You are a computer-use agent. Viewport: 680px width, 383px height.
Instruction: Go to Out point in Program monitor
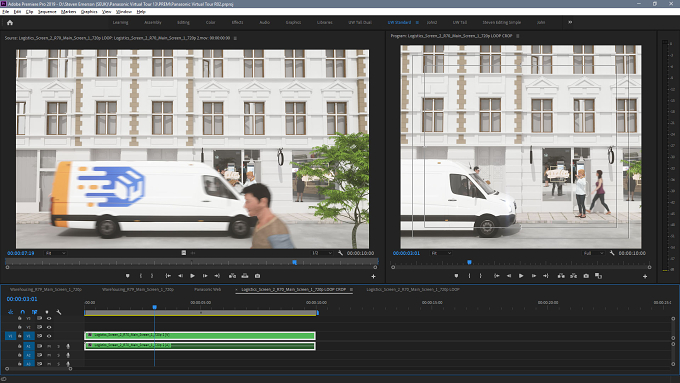(546, 276)
